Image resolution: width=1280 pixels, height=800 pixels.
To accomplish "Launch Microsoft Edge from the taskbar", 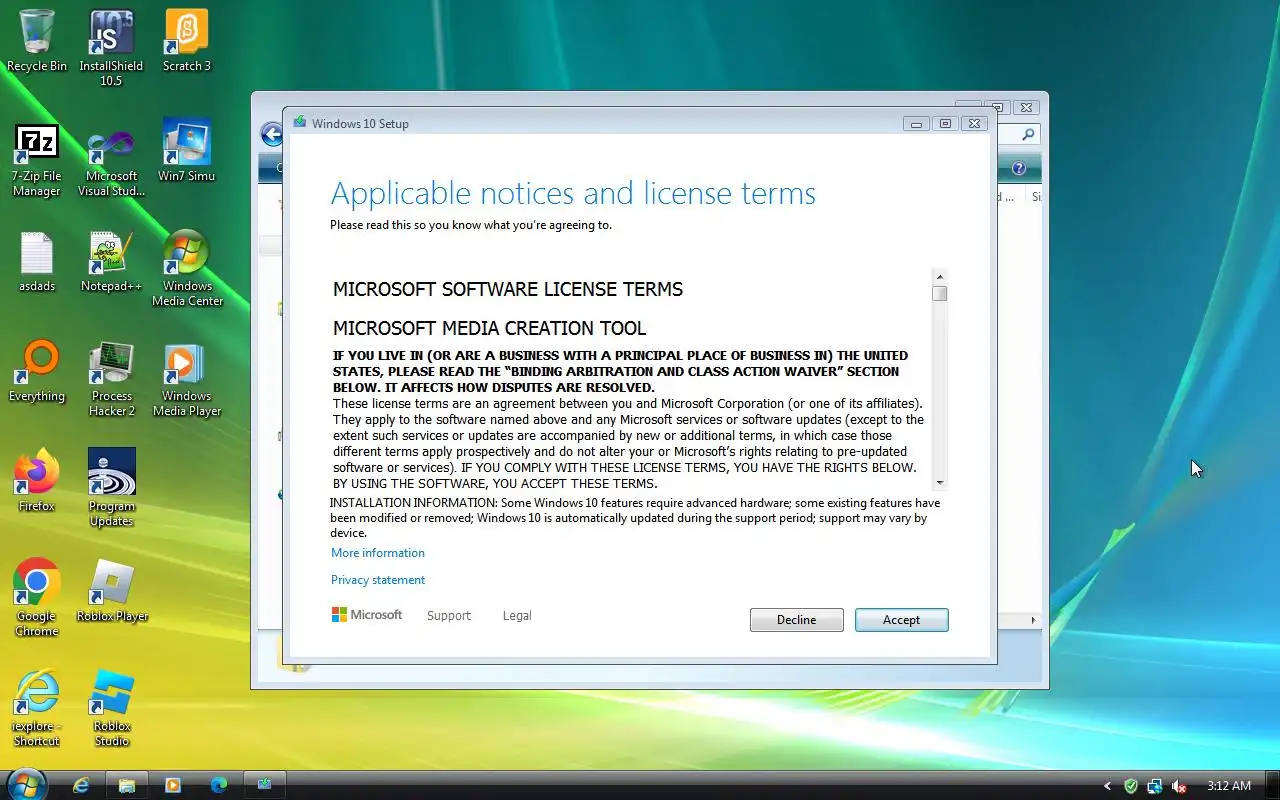I will (218, 785).
